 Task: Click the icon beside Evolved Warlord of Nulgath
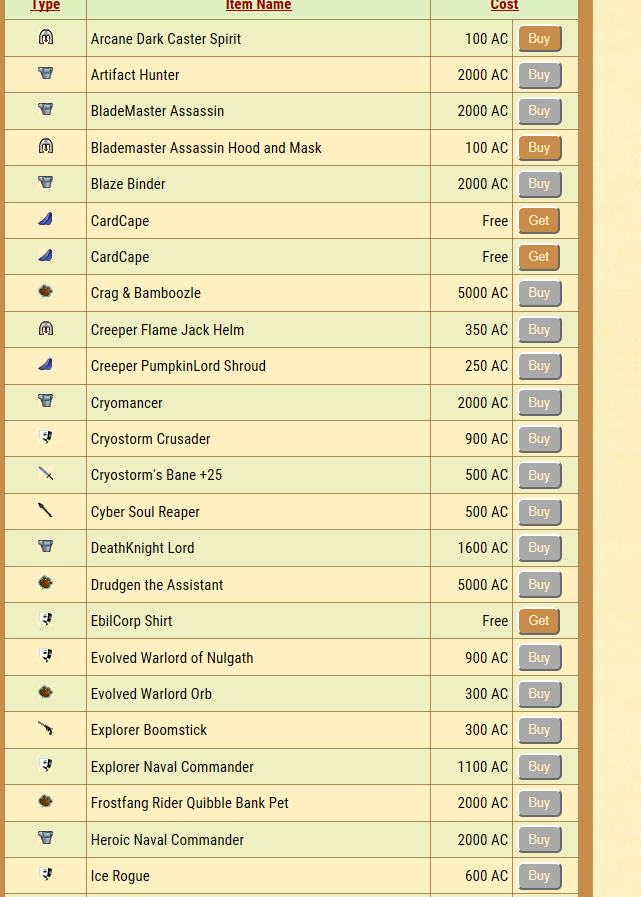tap(46, 656)
